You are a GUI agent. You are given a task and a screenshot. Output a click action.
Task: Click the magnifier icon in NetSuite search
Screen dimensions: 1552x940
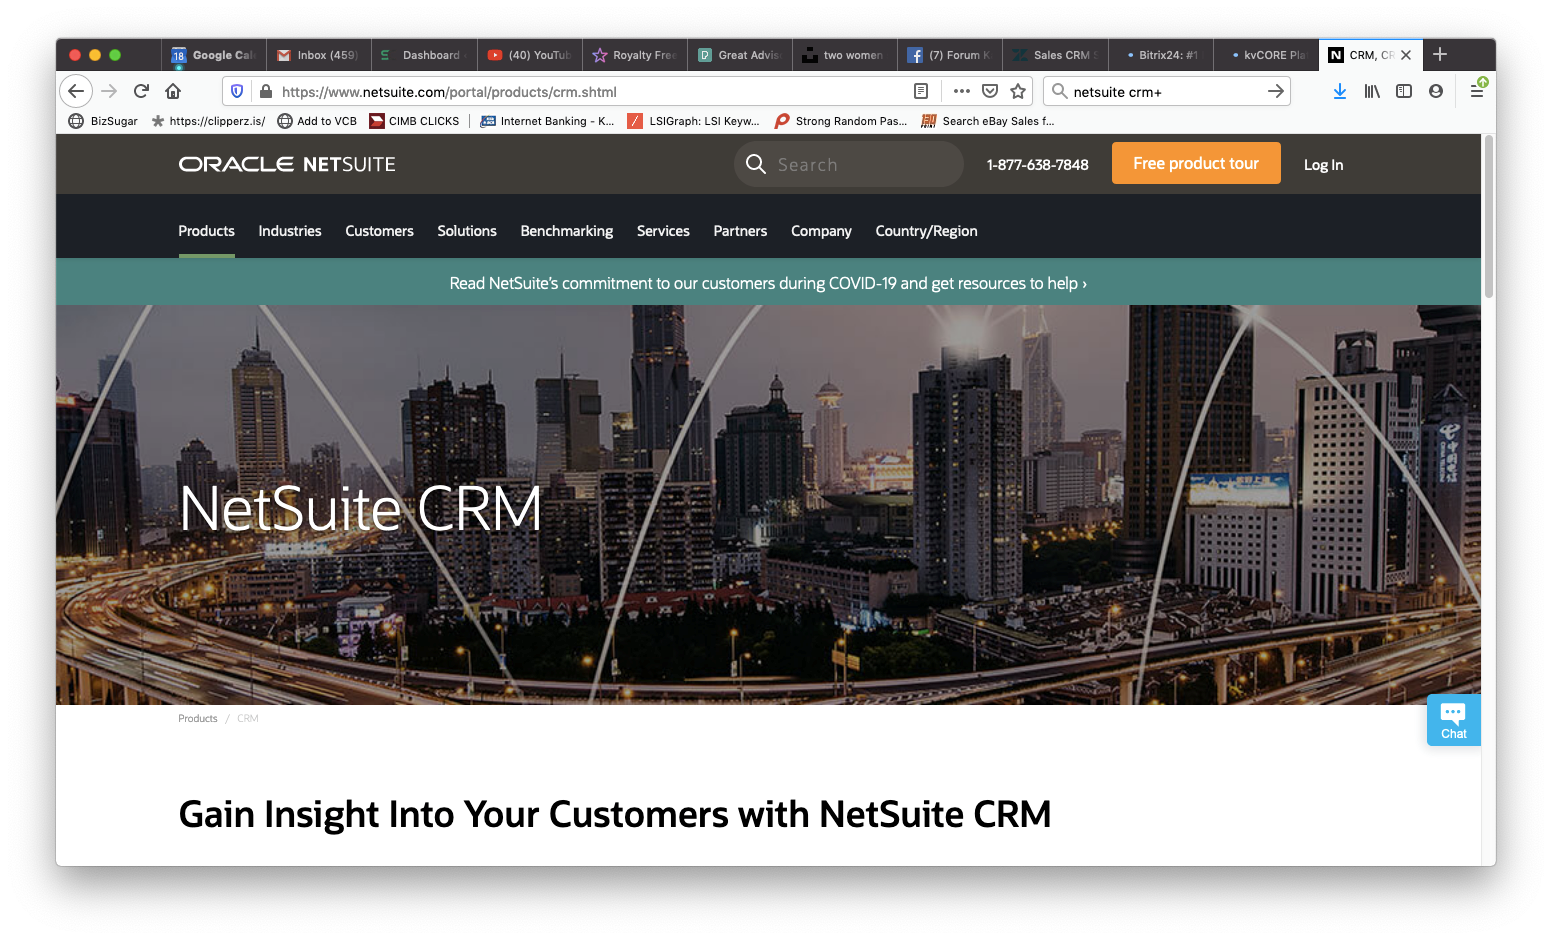pos(756,164)
